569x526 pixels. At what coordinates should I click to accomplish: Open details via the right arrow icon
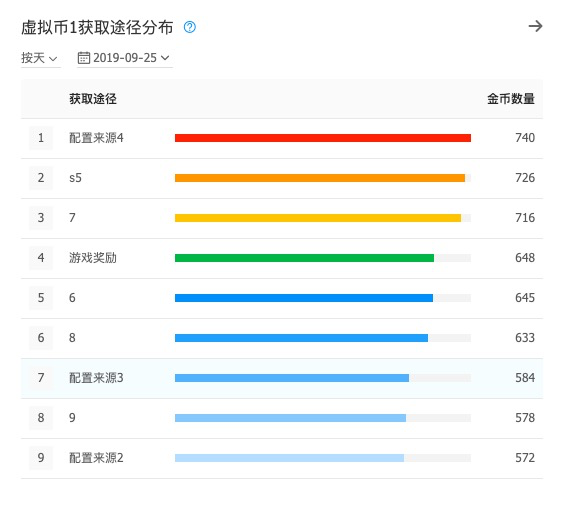click(x=535, y=26)
